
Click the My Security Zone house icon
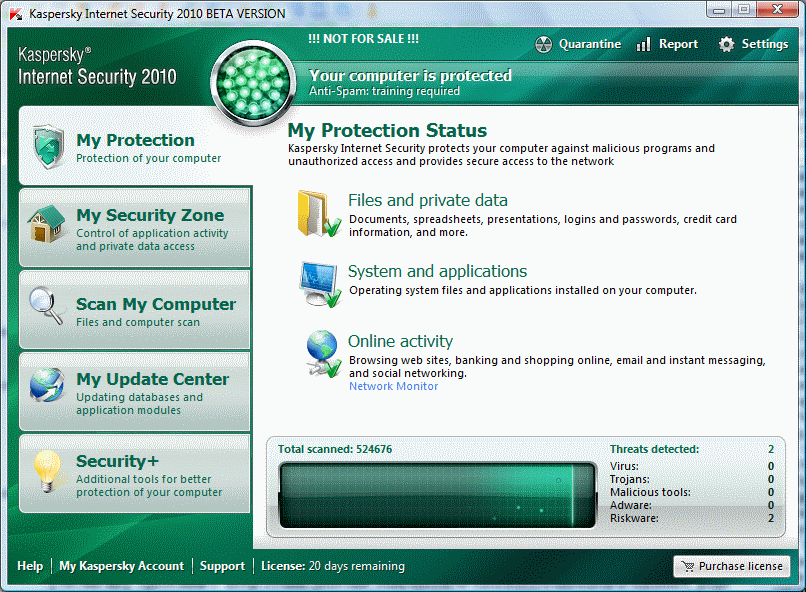click(46, 224)
